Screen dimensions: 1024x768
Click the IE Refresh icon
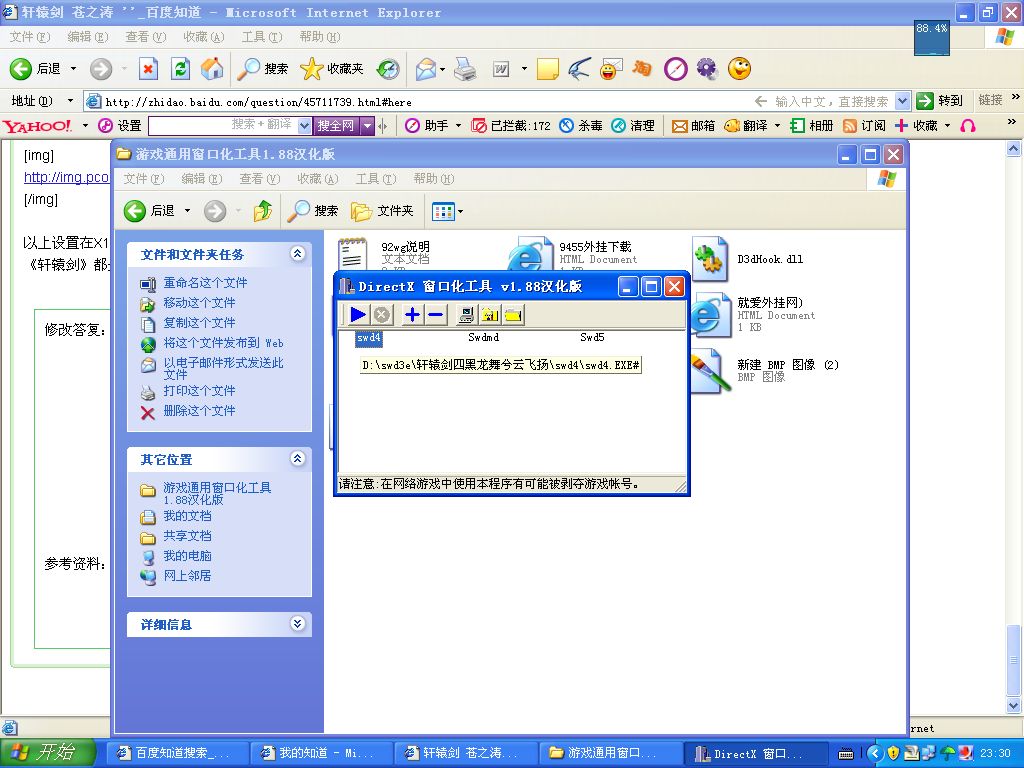(x=180, y=68)
